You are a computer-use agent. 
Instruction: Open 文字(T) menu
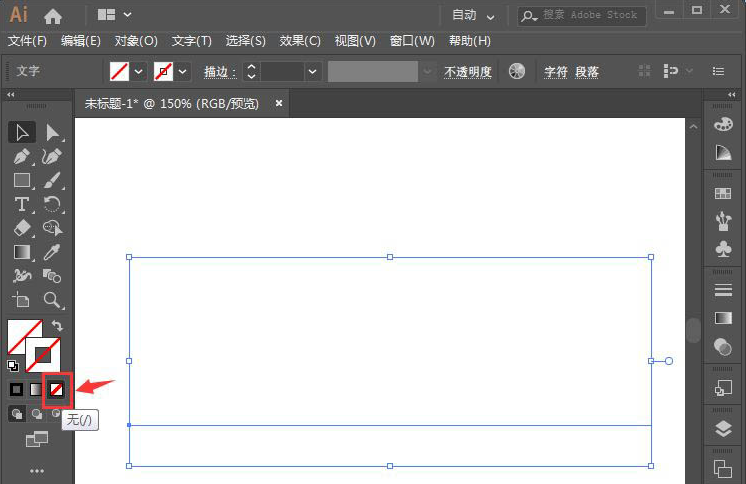(192, 41)
